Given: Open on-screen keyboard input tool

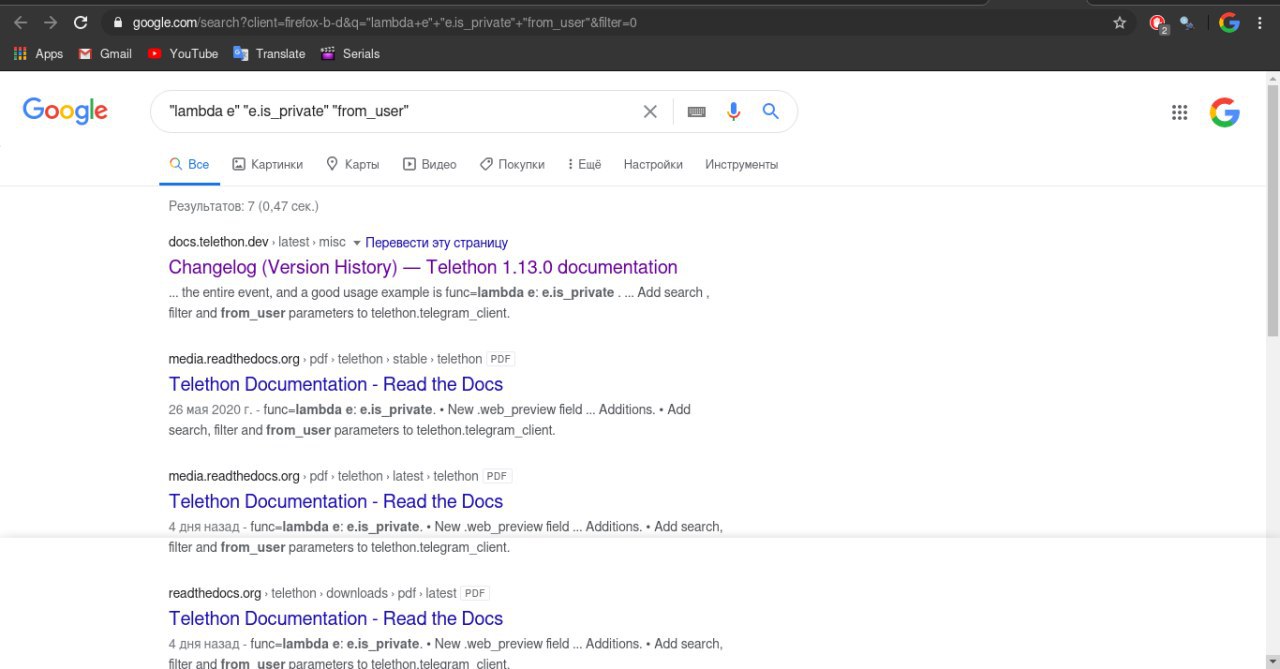Looking at the screenshot, I should point(697,111).
